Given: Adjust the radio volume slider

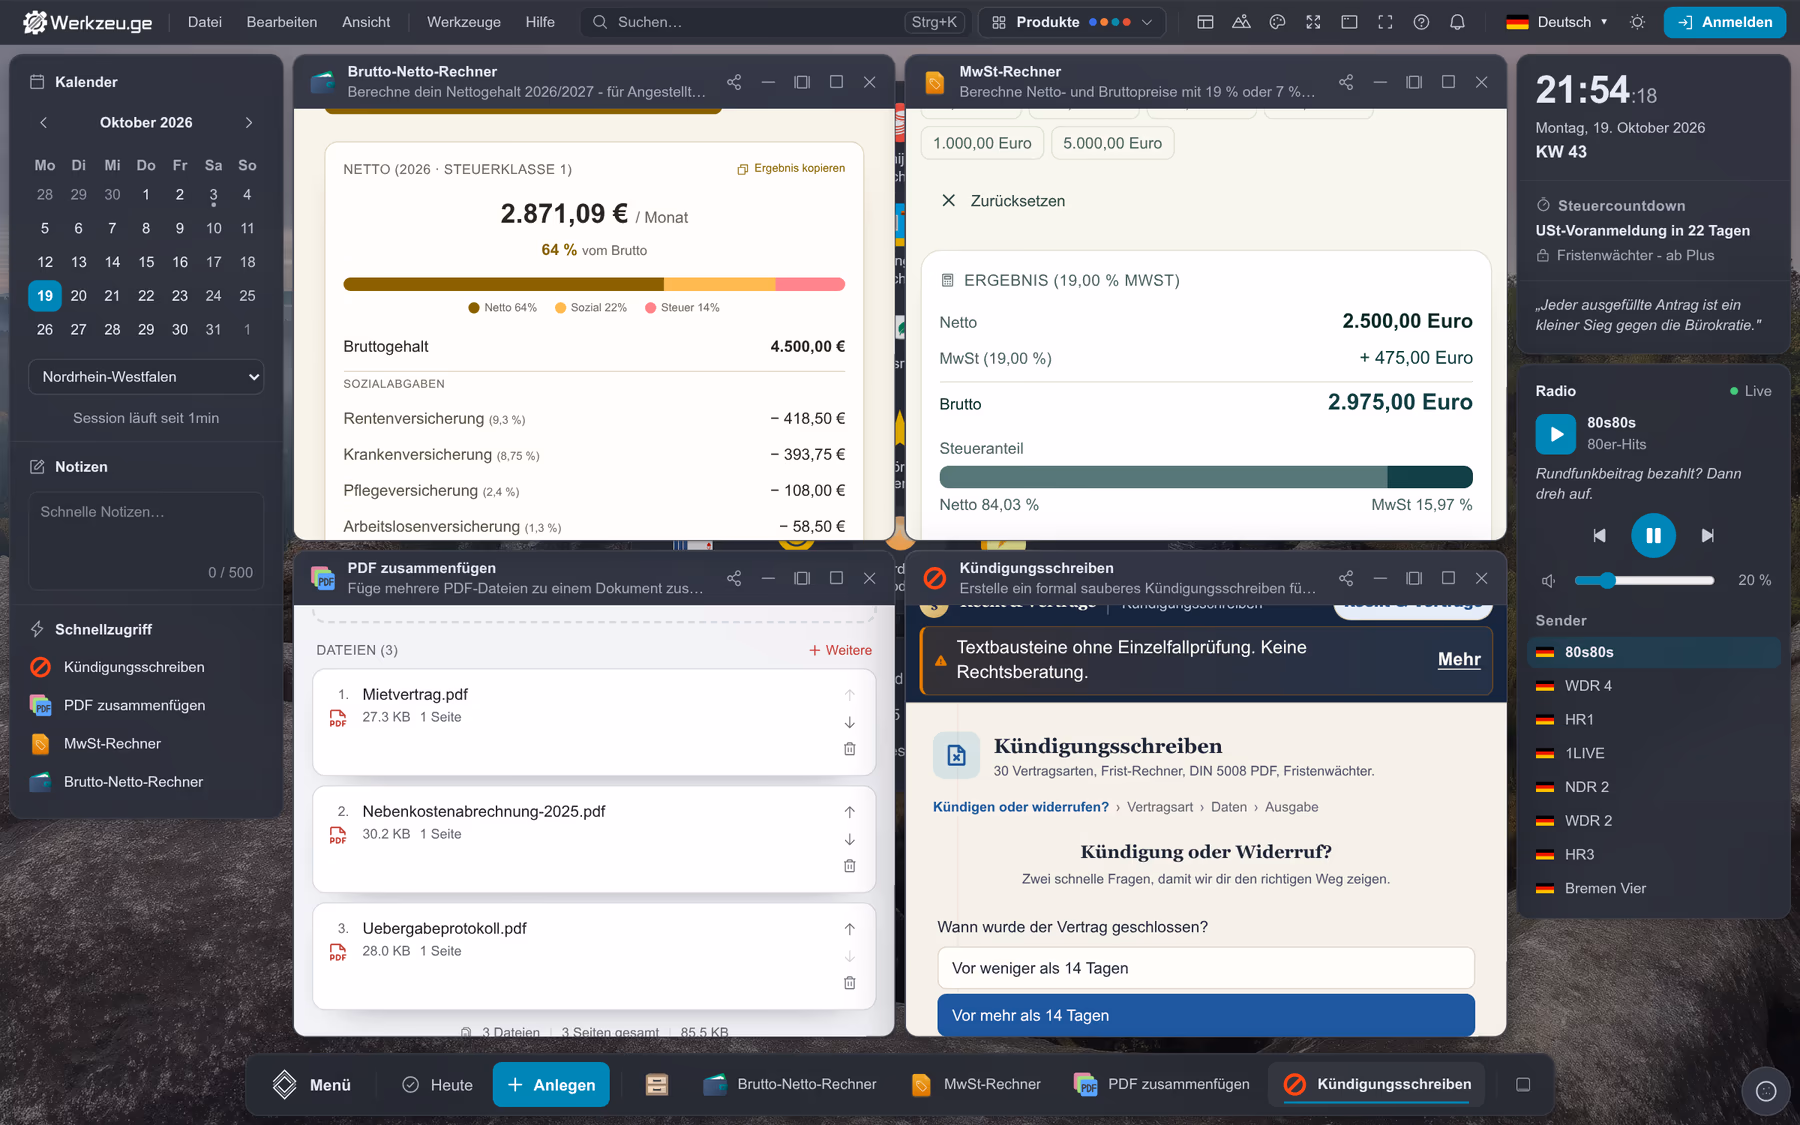Looking at the screenshot, I should (x=1644, y=581).
